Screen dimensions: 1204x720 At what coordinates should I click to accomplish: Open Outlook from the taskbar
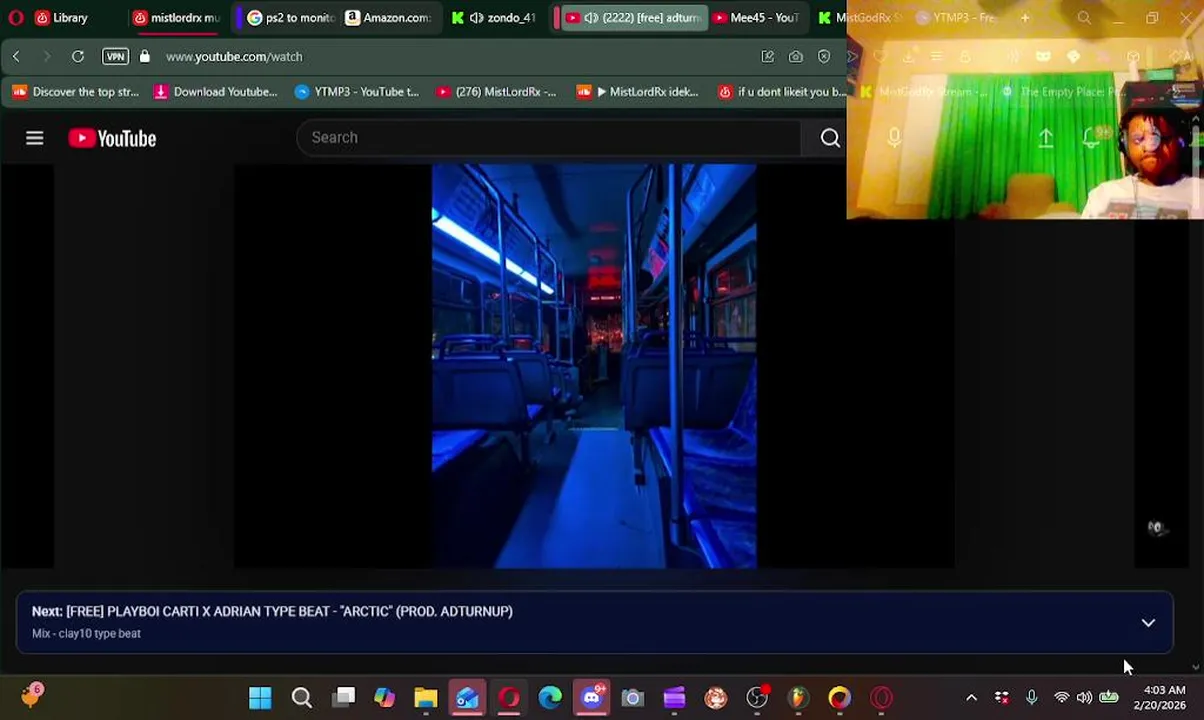coord(467,698)
